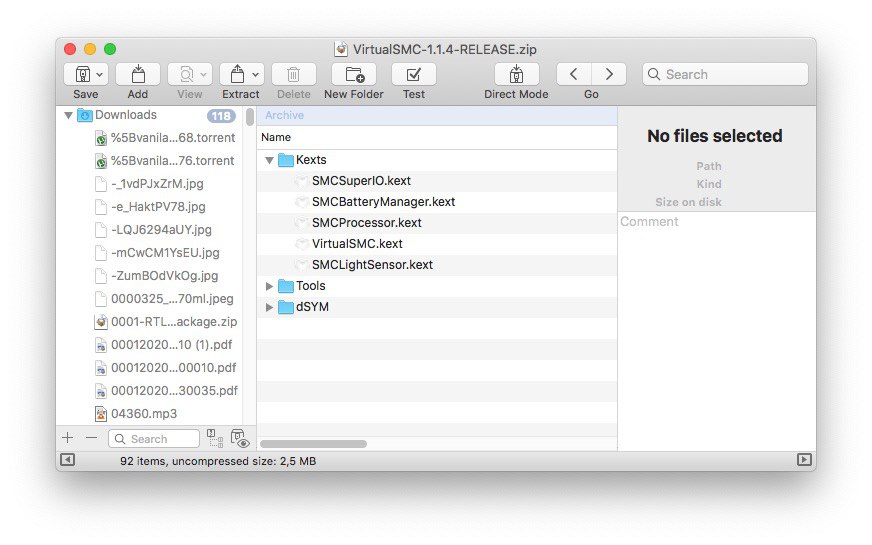Select VirtualSMC.kext
Viewport: 872px width, 545px height.
point(437,244)
